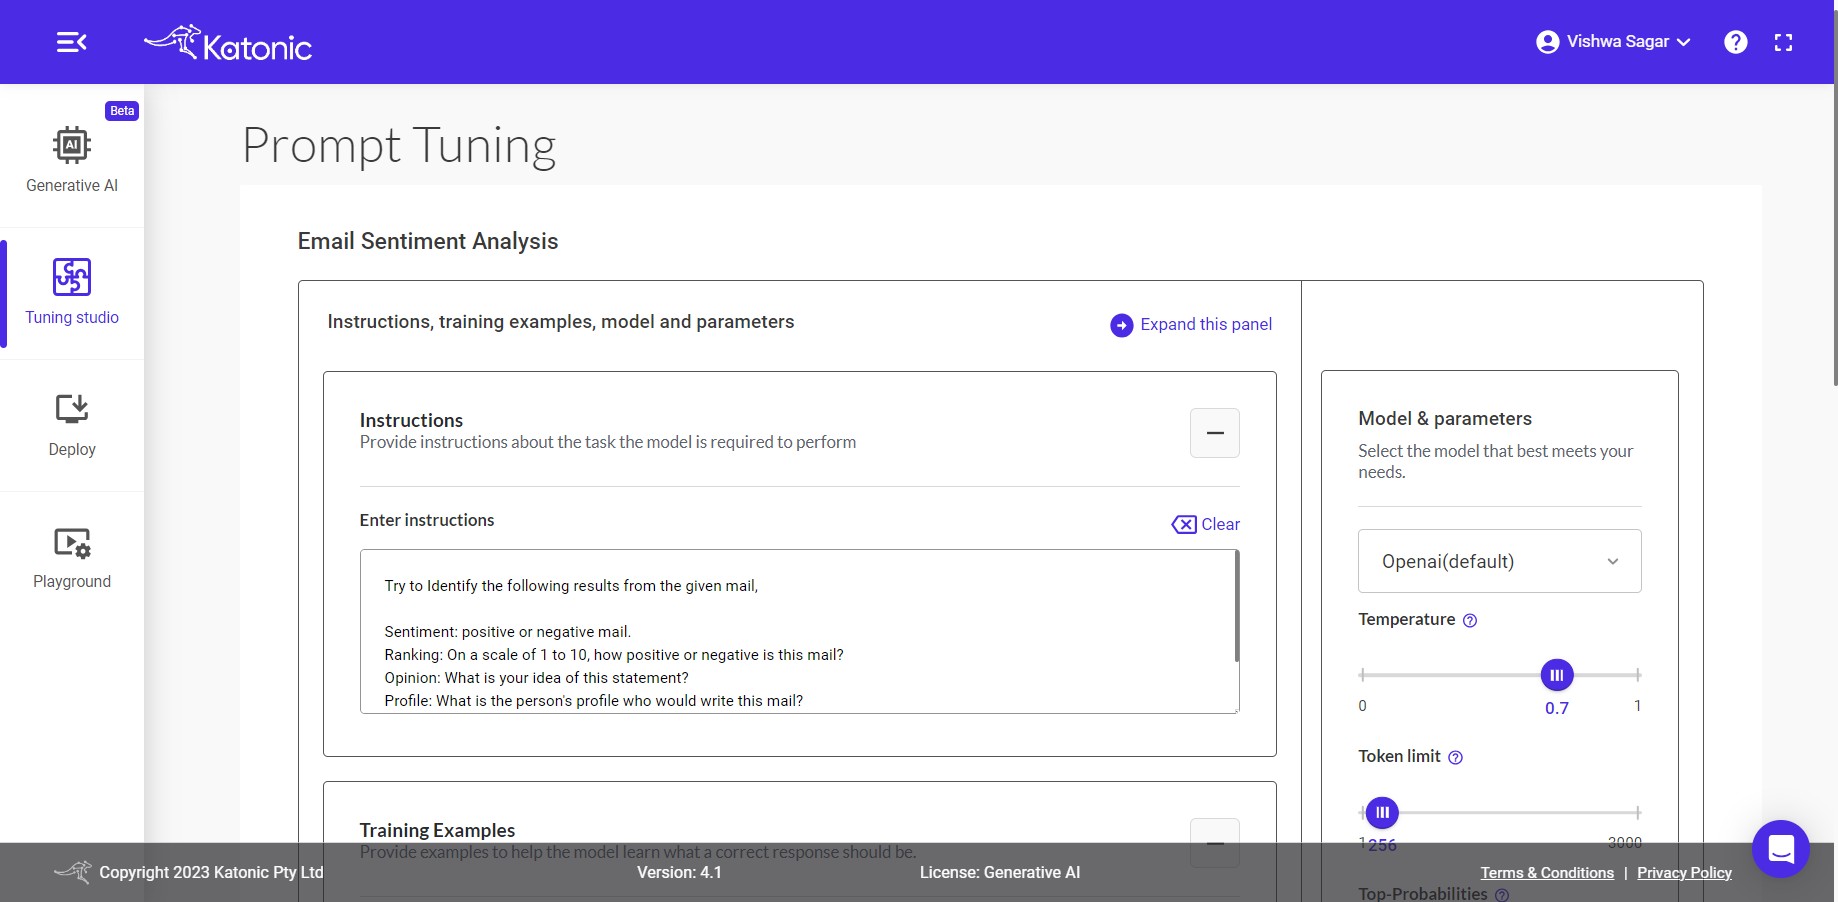Click the Tuning studio puzzle icon

[x=72, y=277]
